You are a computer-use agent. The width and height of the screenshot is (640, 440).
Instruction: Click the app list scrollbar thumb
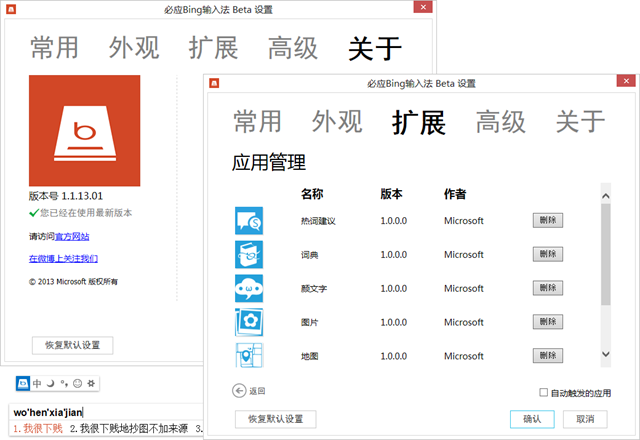tap(606, 254)
